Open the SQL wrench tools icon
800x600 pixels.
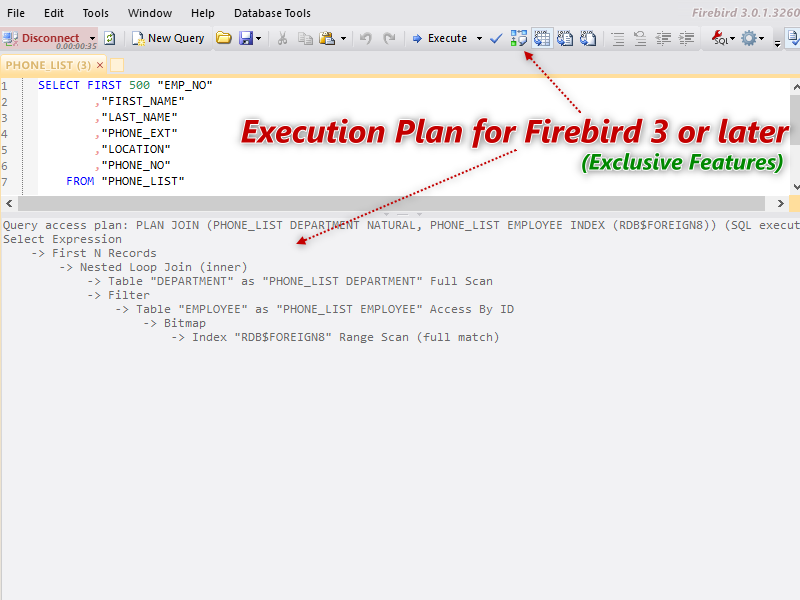point(720,38)
